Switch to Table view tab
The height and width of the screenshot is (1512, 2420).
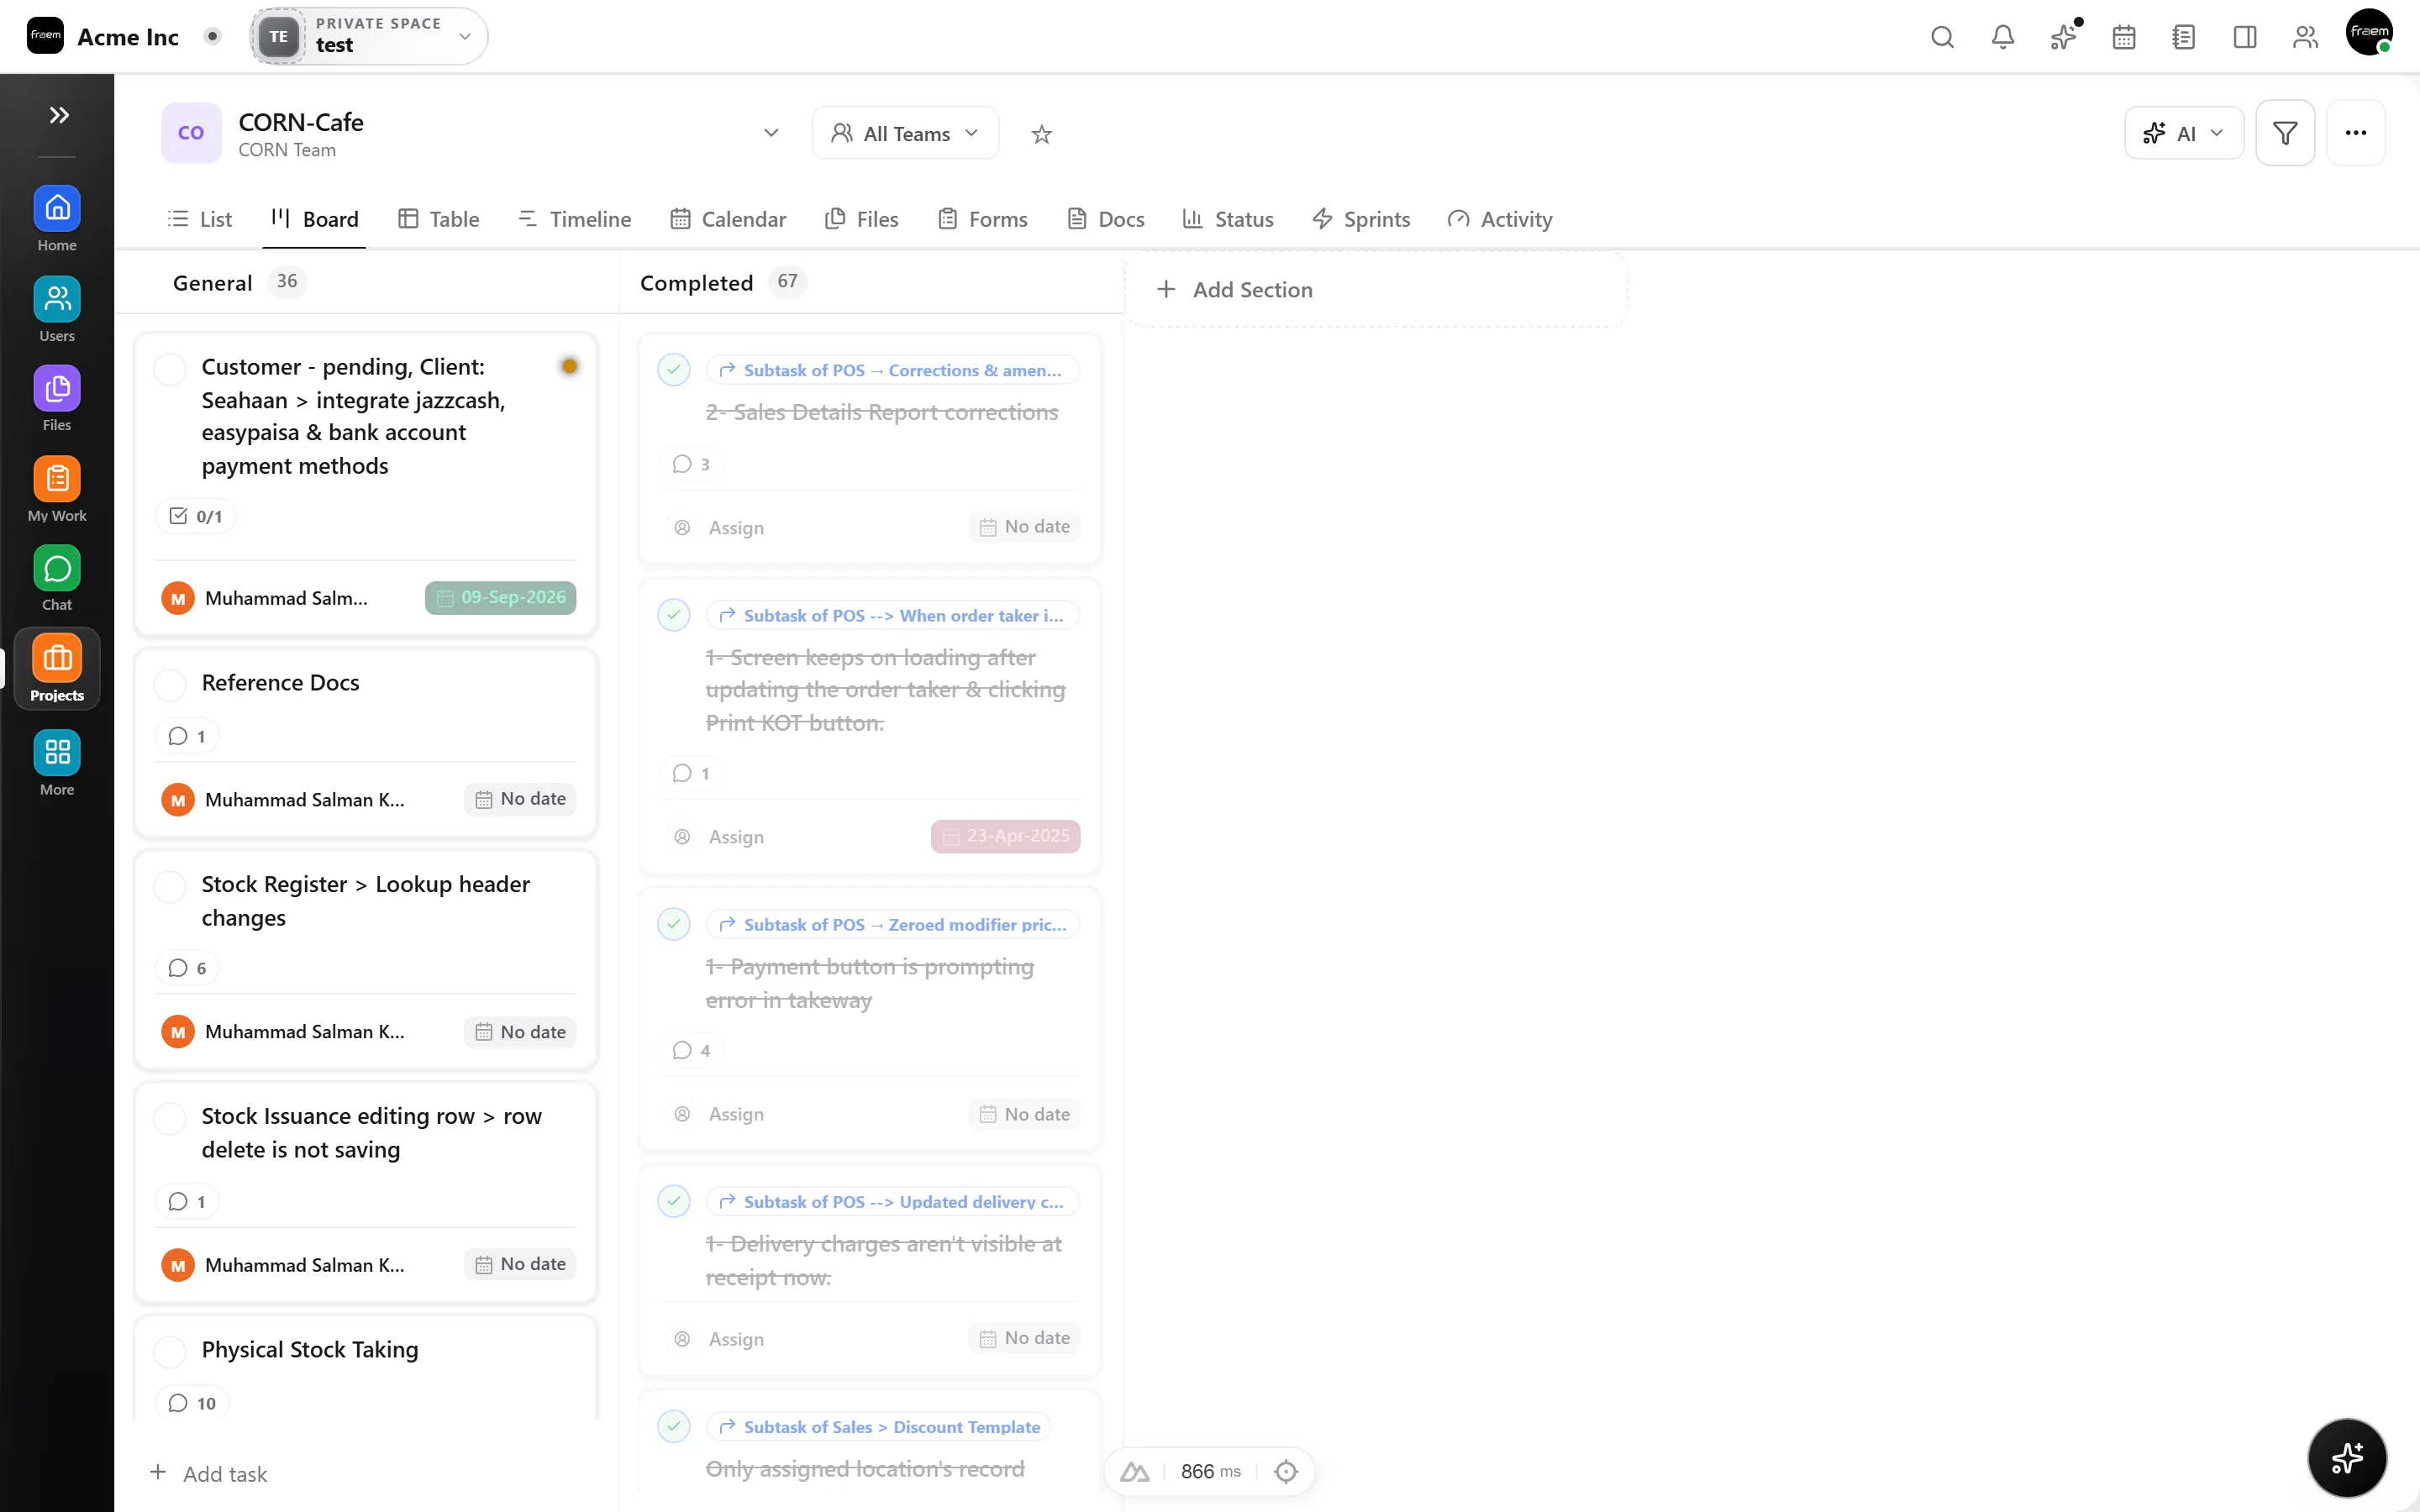pos(439,219)
